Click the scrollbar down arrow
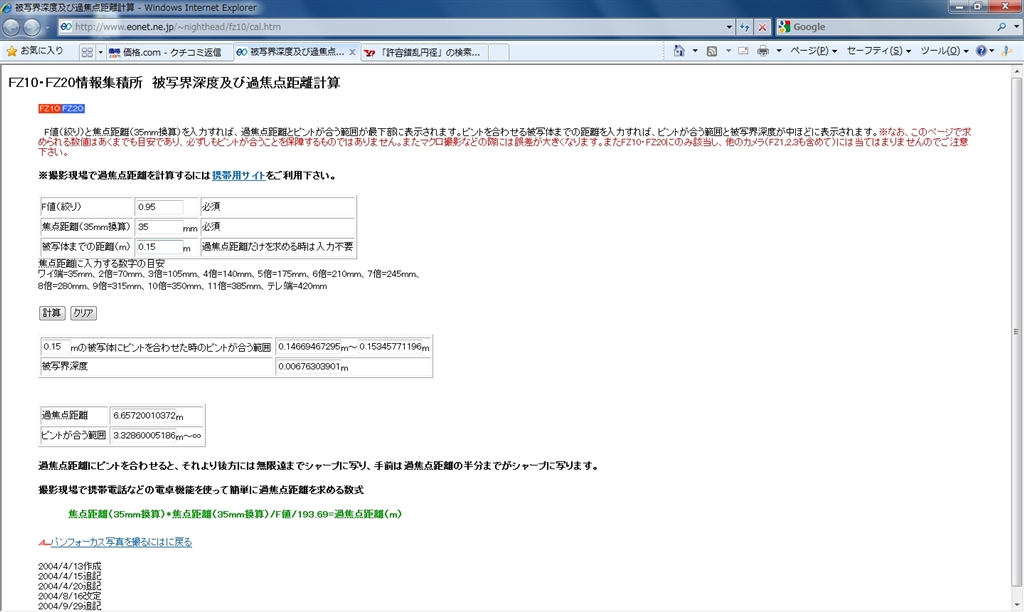Image resolution: width=1024 pixels, height=612 pixels. [1016, 607]
